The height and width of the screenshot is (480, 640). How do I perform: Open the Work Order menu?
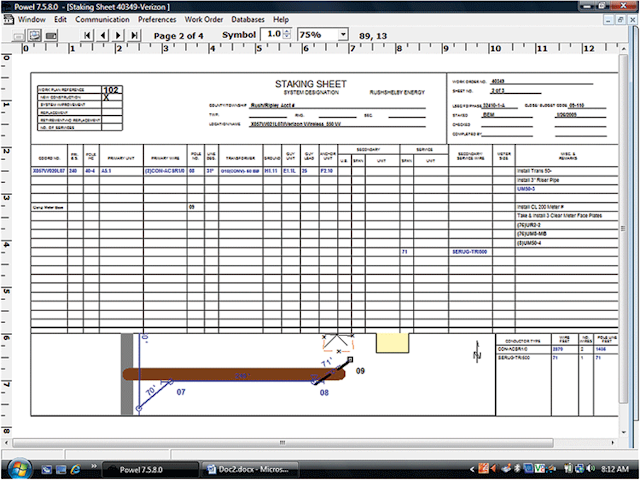pos(204,19)
